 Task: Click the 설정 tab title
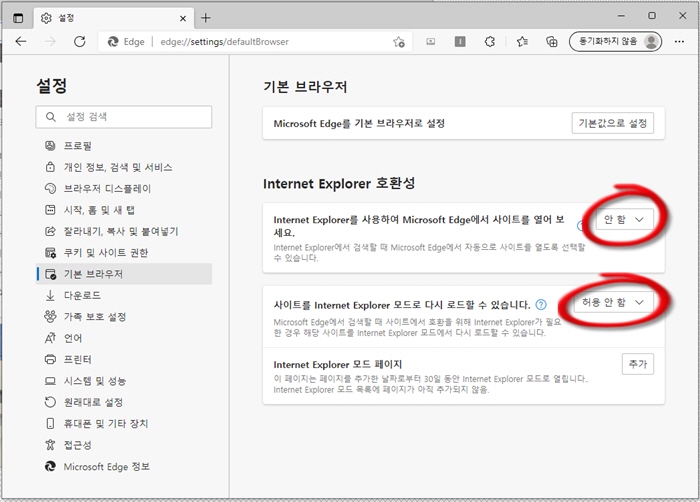pos(66,18)
